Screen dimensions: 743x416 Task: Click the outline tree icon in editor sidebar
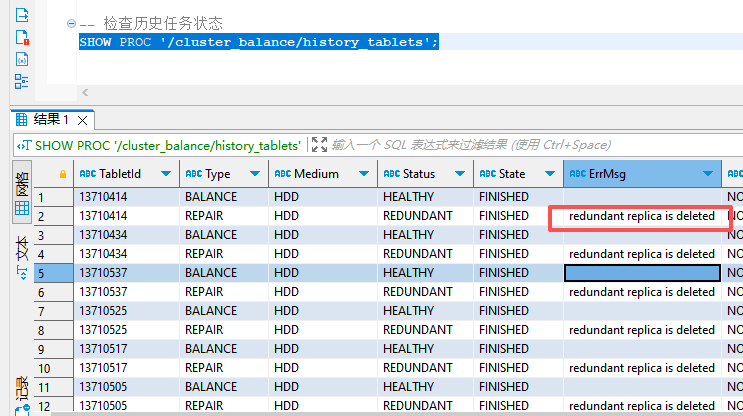(21, 81)
